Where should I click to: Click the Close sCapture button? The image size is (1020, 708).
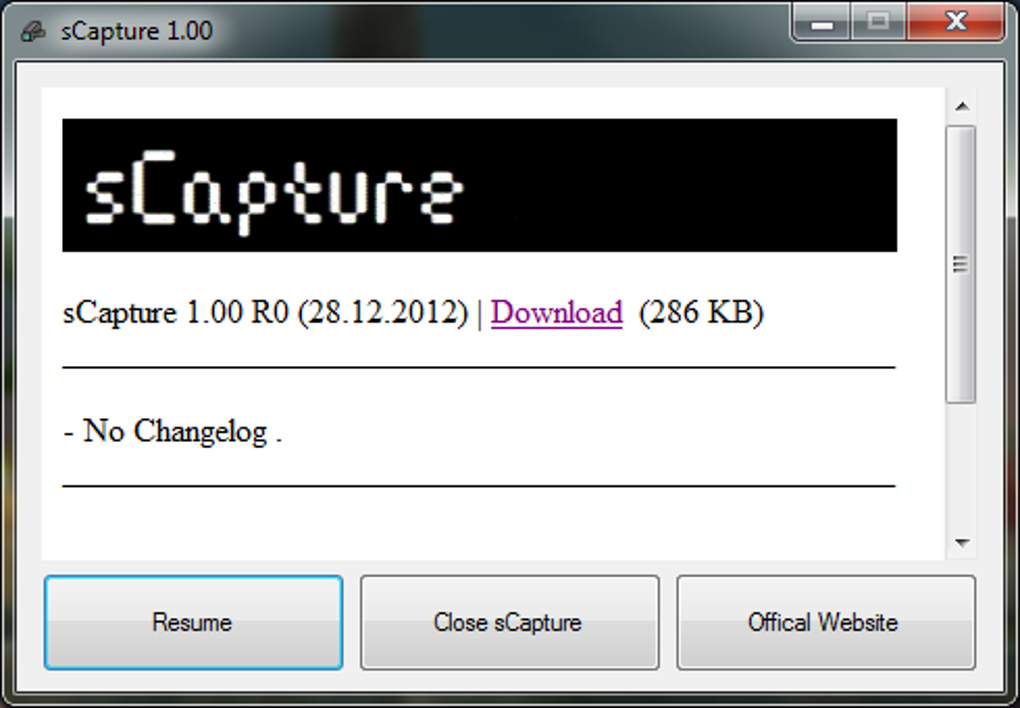(509, 622)
